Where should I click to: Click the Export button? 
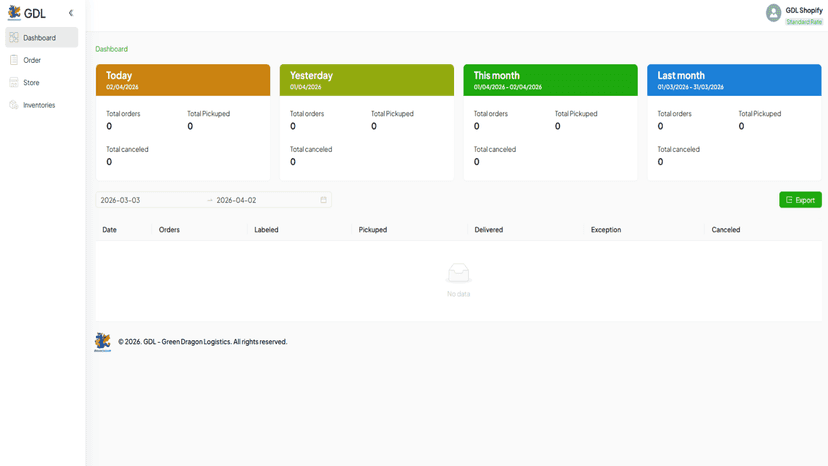tap(800, 200)
